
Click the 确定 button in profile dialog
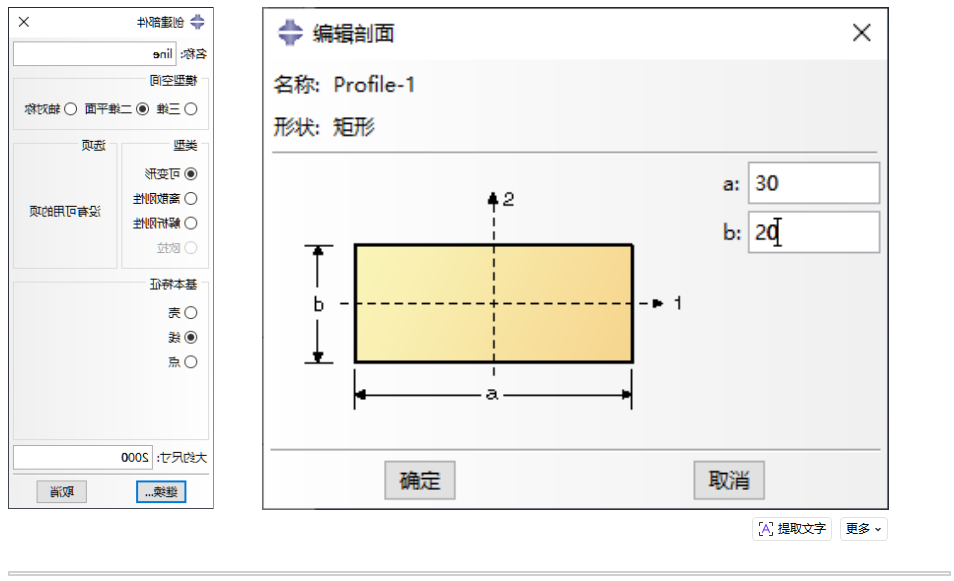[420, 480]
